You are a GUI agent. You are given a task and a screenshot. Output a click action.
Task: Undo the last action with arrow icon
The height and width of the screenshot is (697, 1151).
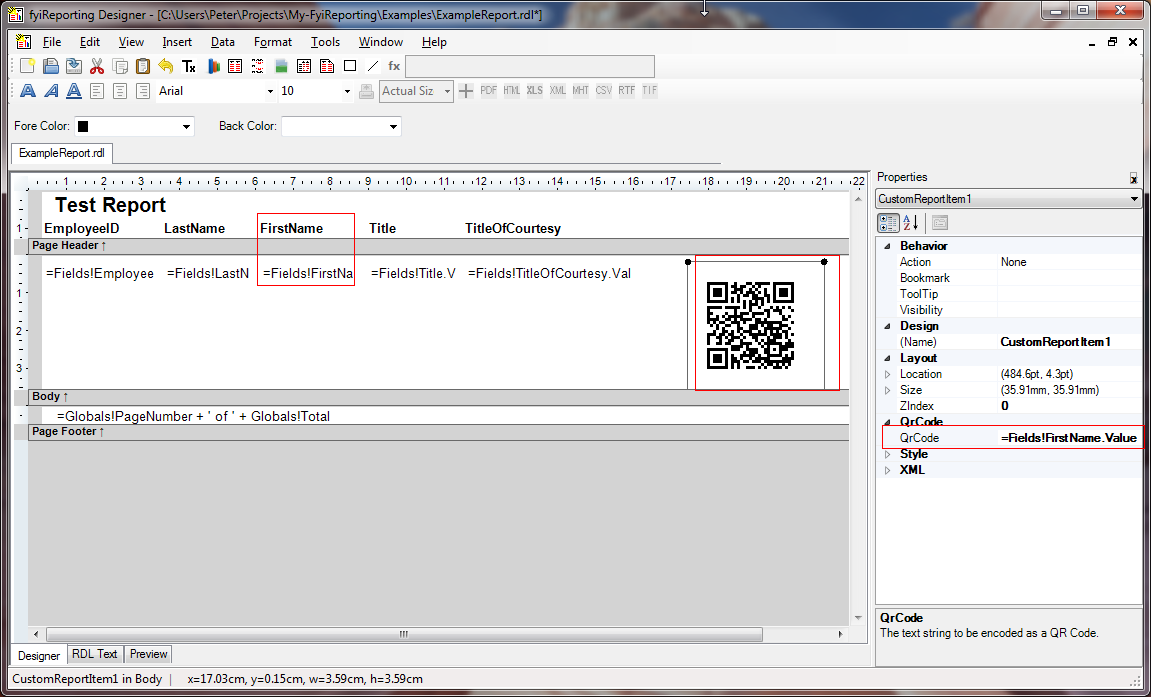click(166, 66)
